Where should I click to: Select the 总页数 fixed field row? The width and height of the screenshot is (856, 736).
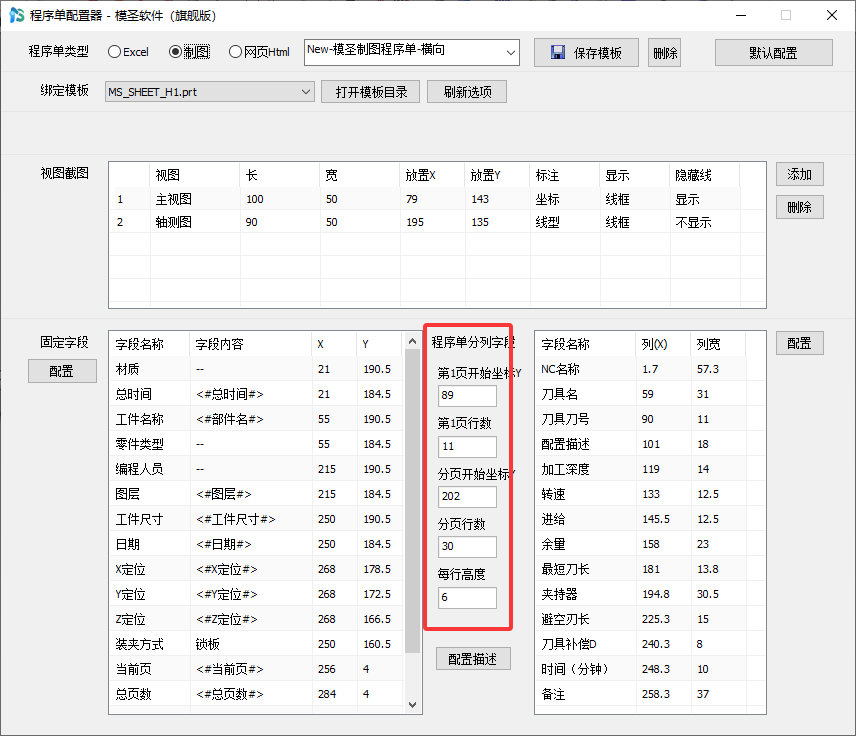(x=257, y=695)
